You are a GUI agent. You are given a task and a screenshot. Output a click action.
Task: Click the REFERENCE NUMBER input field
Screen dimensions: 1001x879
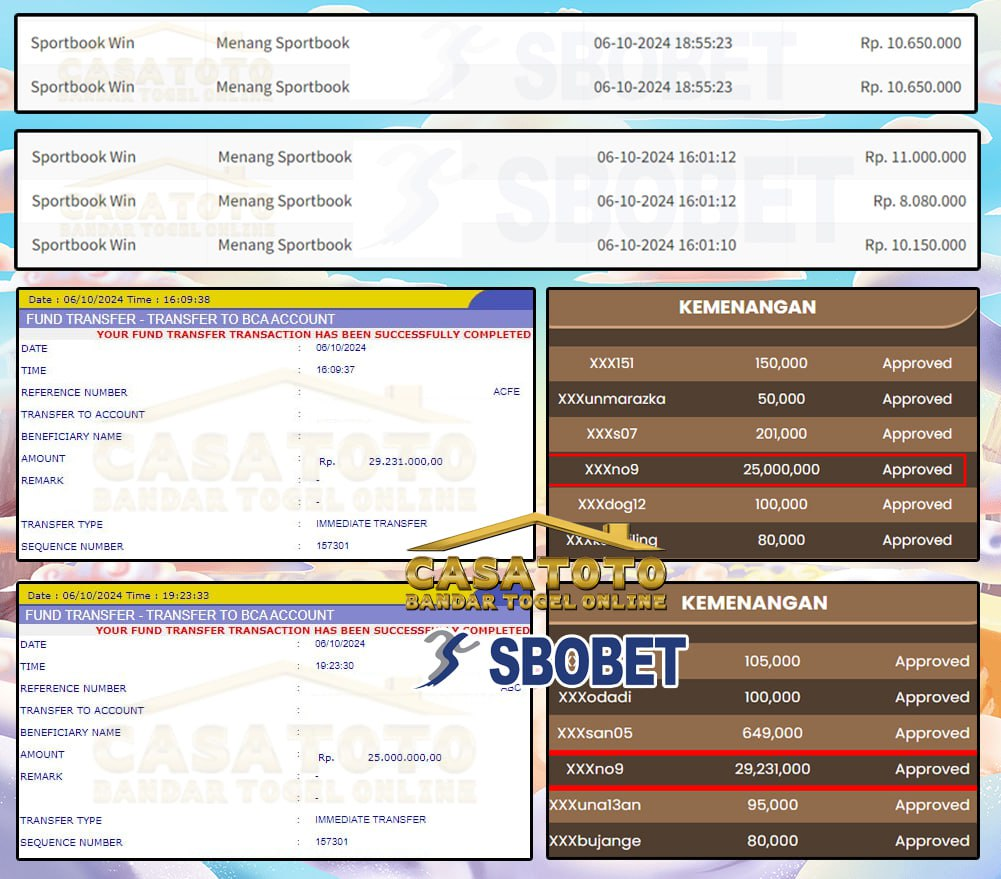coord(400,392)
